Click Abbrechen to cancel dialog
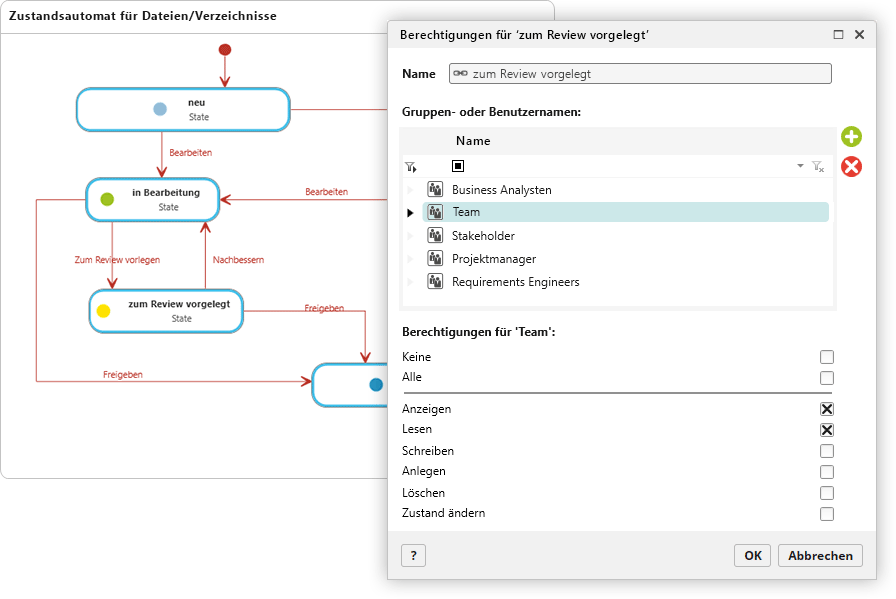 click(820, 556)
